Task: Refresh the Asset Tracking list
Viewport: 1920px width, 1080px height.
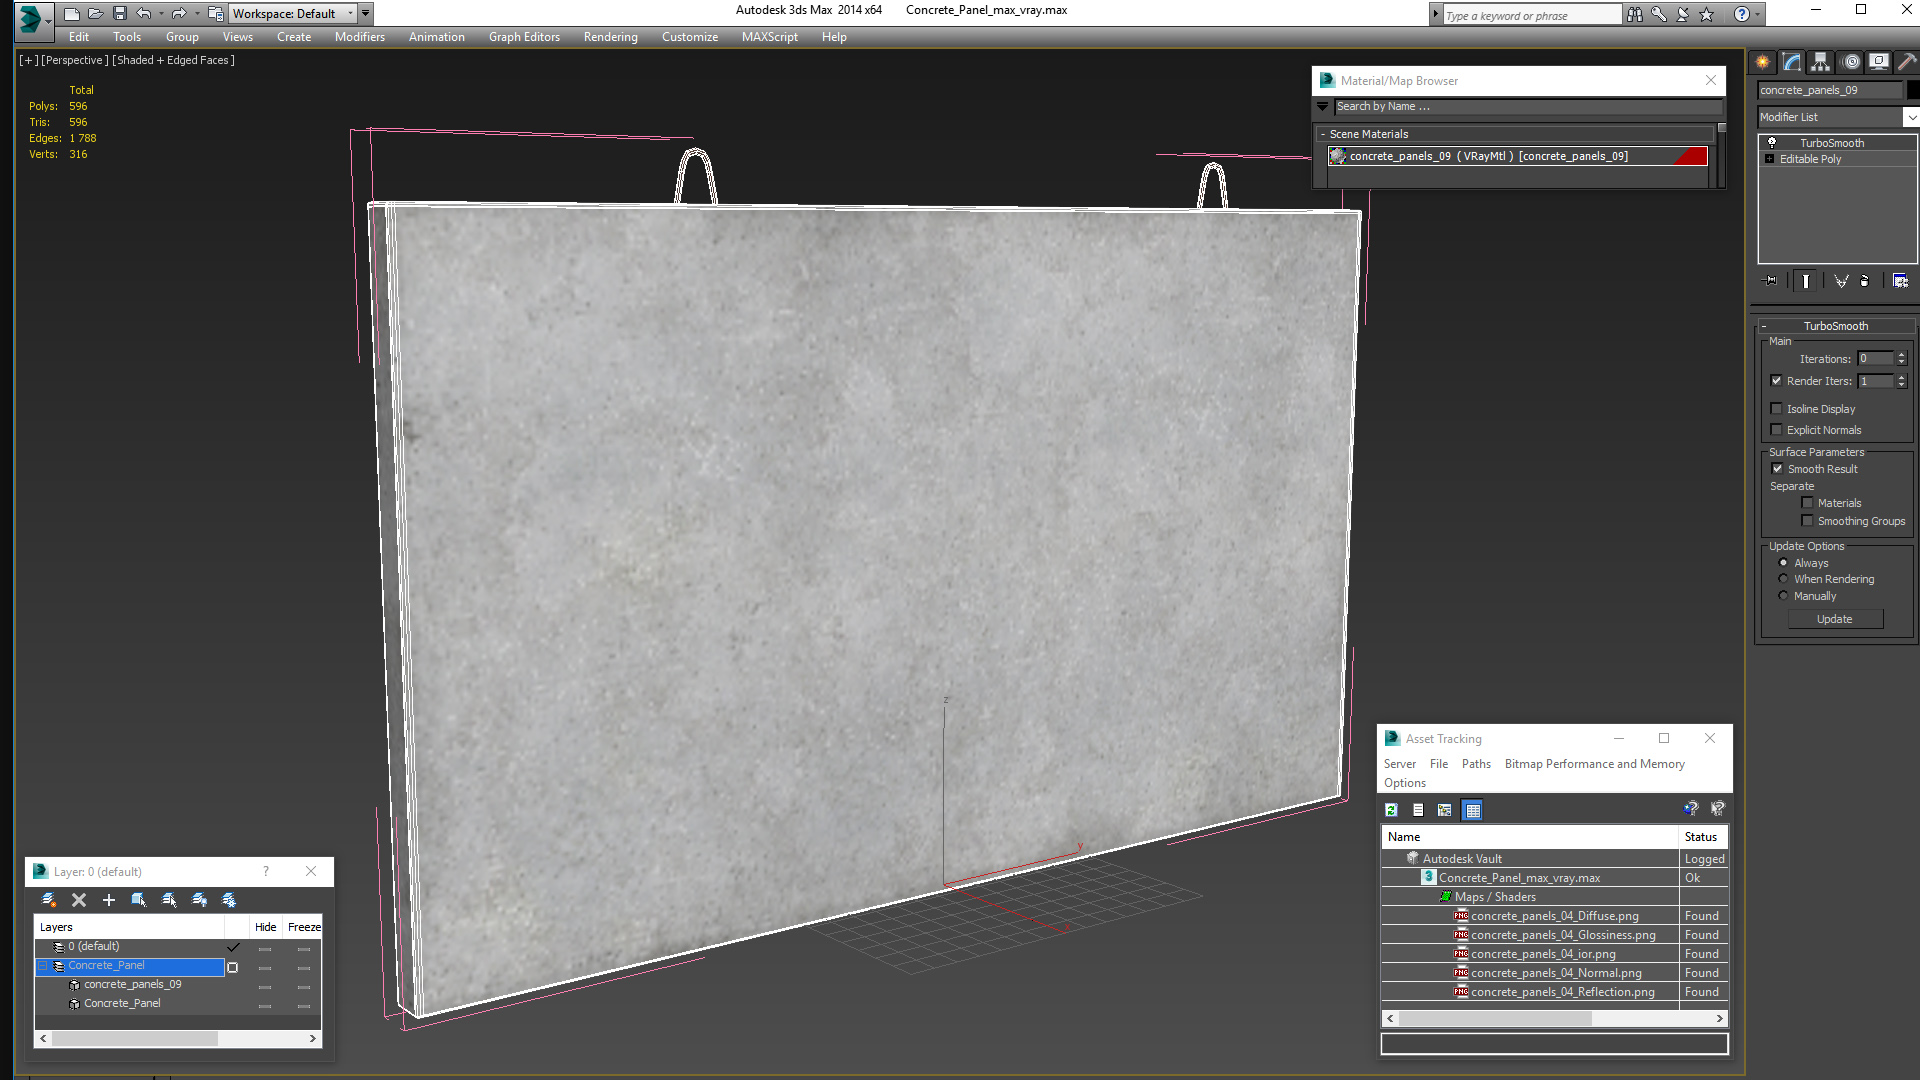Action: coord(1391,810)
